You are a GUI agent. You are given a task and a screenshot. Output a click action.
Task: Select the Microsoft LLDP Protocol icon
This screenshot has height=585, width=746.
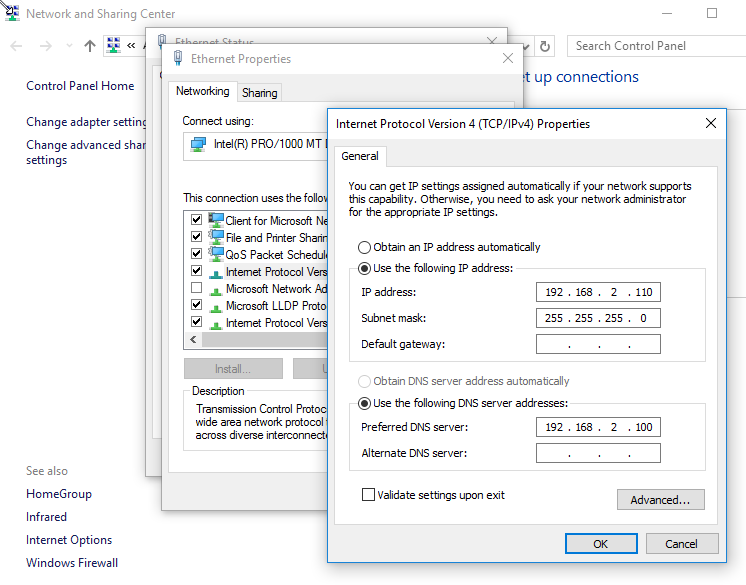(216, 305)
